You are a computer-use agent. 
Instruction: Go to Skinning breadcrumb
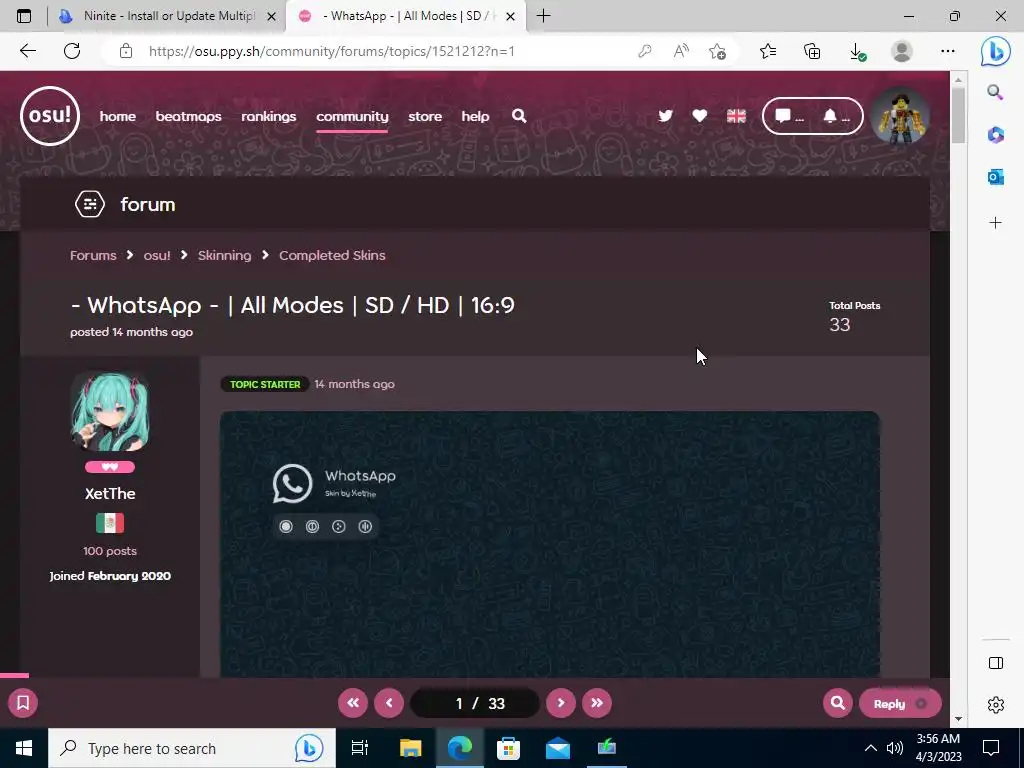point(225,255)
